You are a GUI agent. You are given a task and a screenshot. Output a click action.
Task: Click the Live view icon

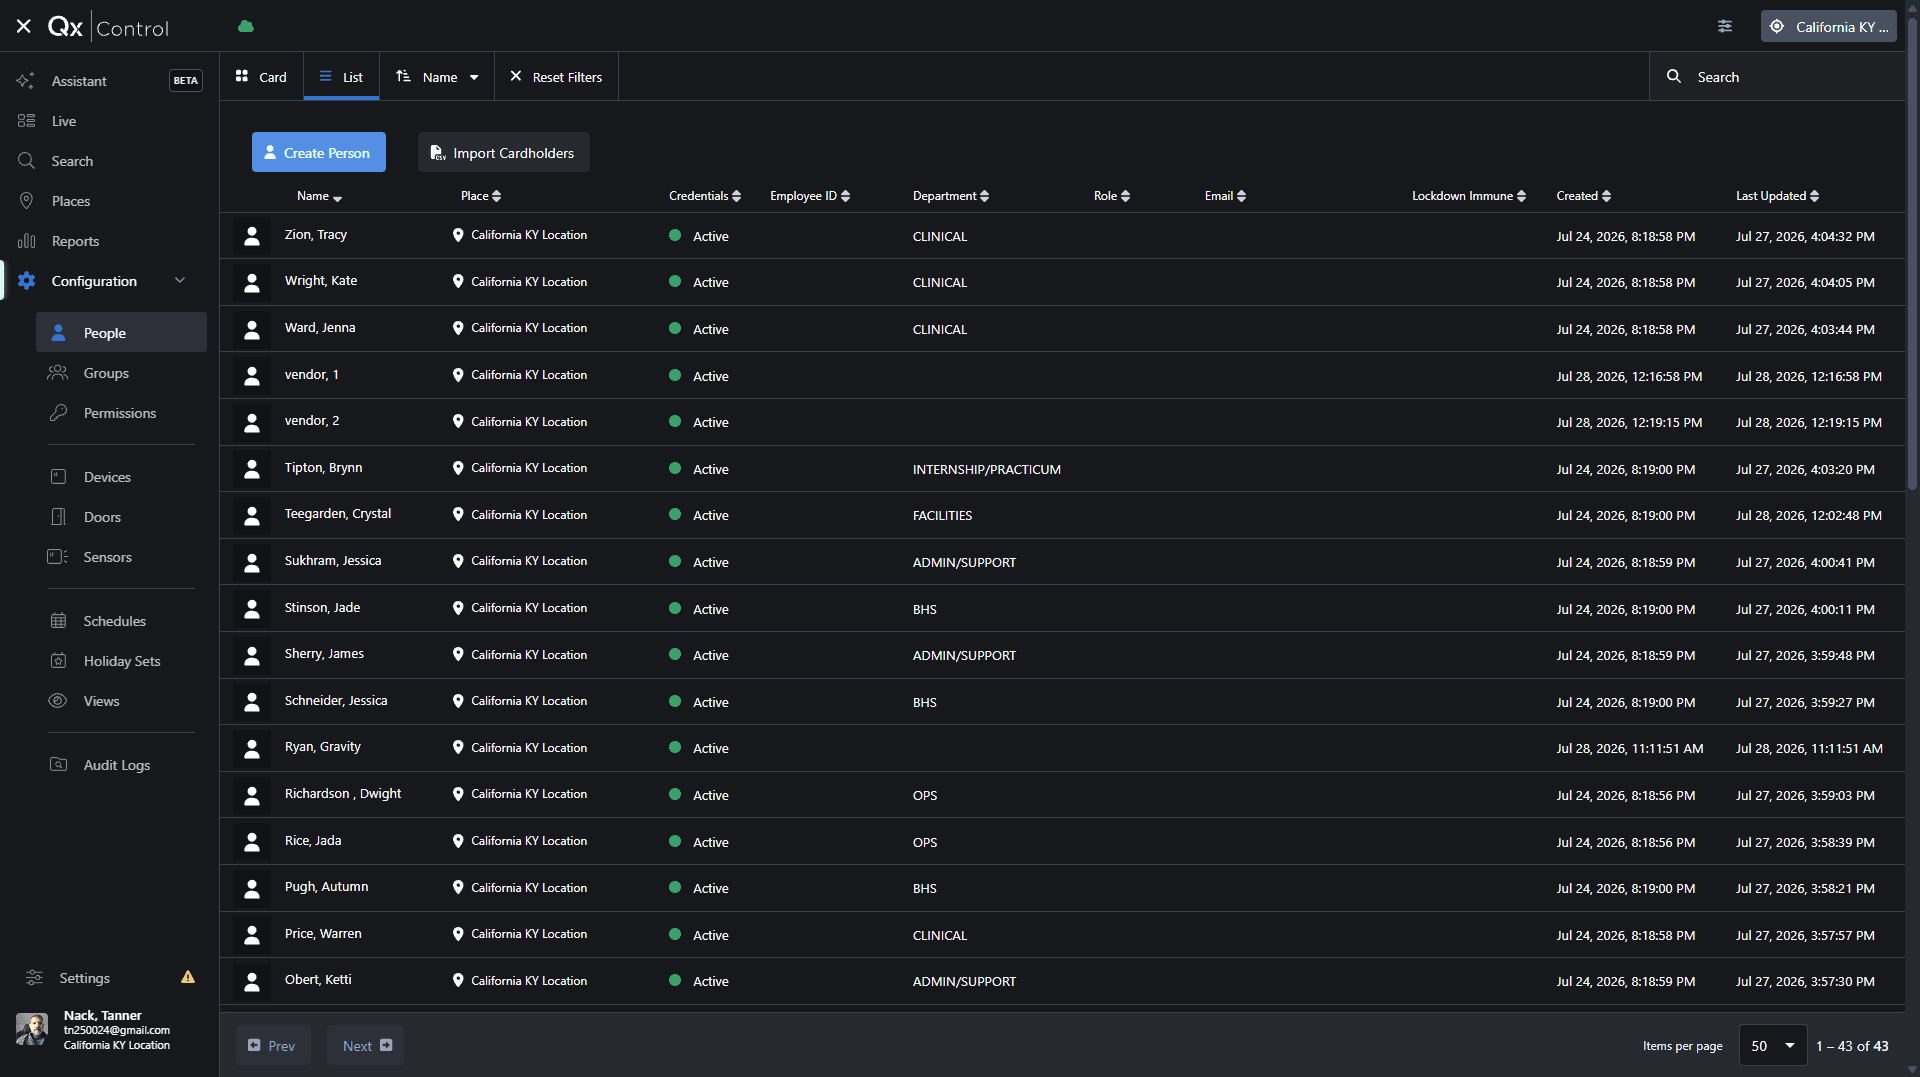[x=26, y=121]
